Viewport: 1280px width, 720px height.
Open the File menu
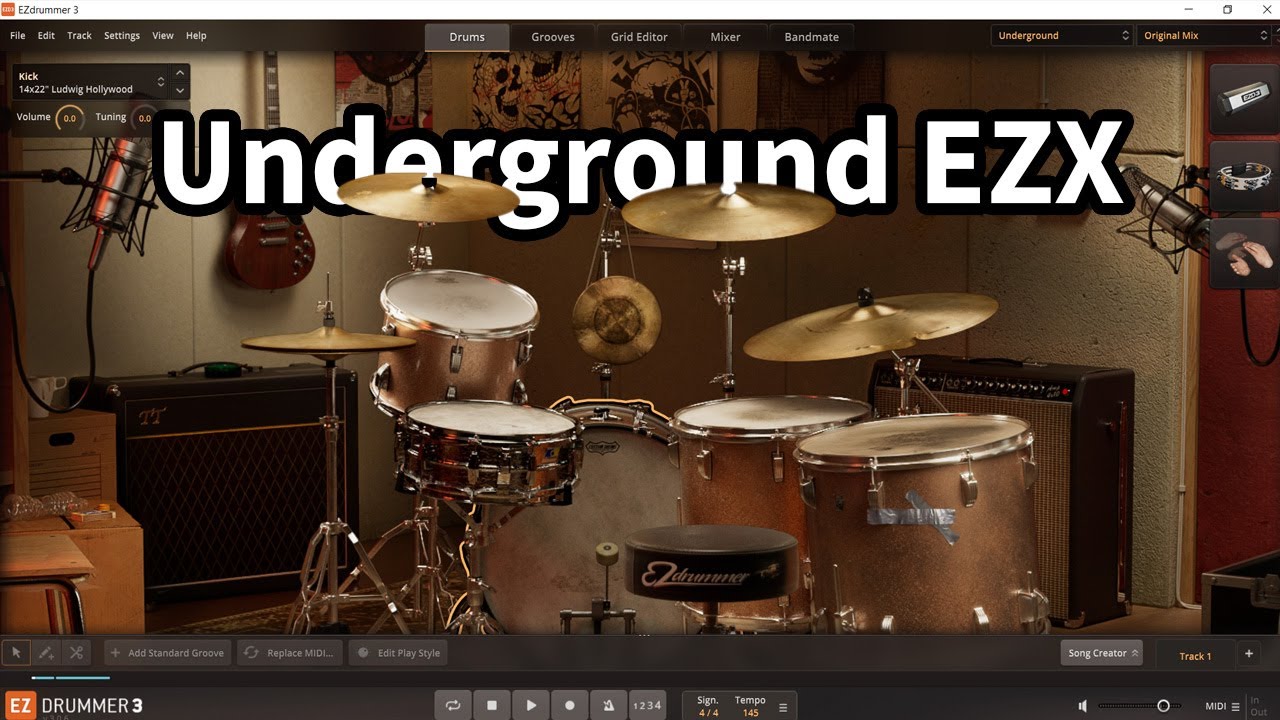[x=18, y=35]
